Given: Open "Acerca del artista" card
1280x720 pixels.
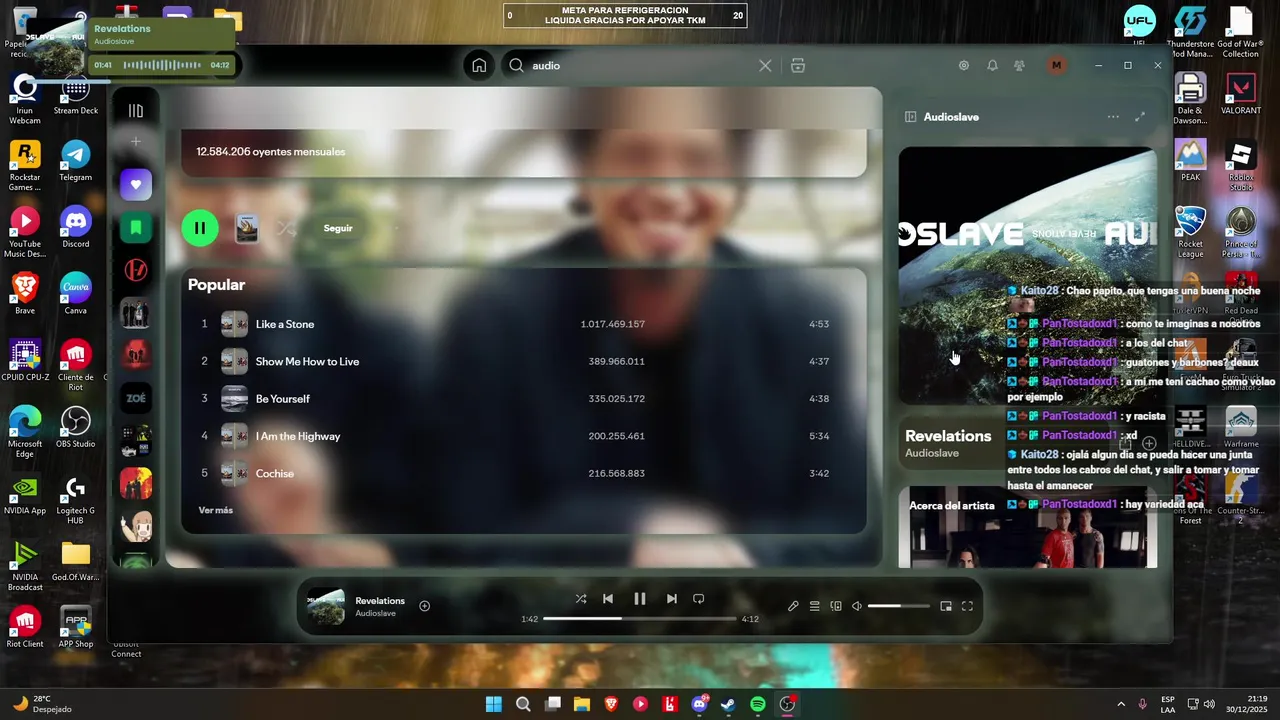Looking at the screenshot, I should coord(1027,527).
